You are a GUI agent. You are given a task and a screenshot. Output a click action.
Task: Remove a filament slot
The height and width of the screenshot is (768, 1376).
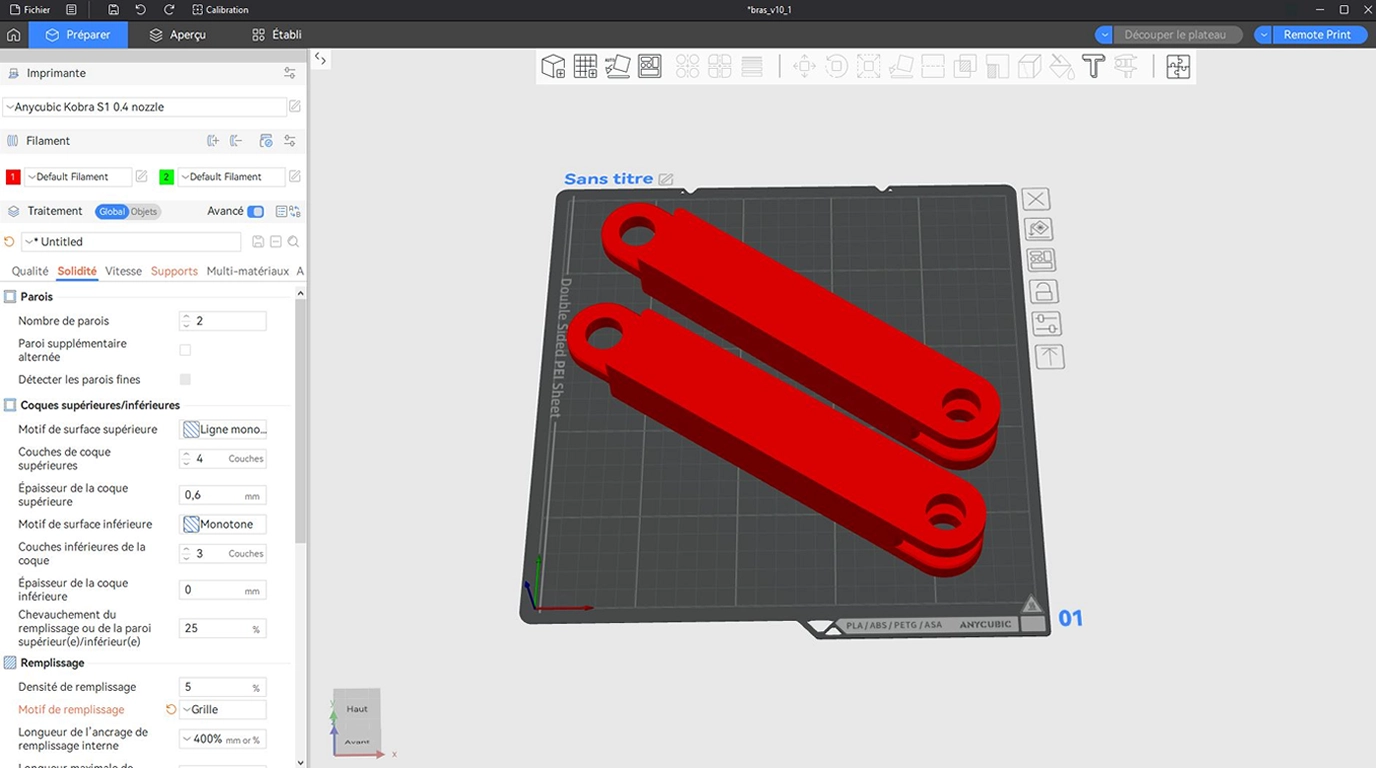tap(237, 141)
